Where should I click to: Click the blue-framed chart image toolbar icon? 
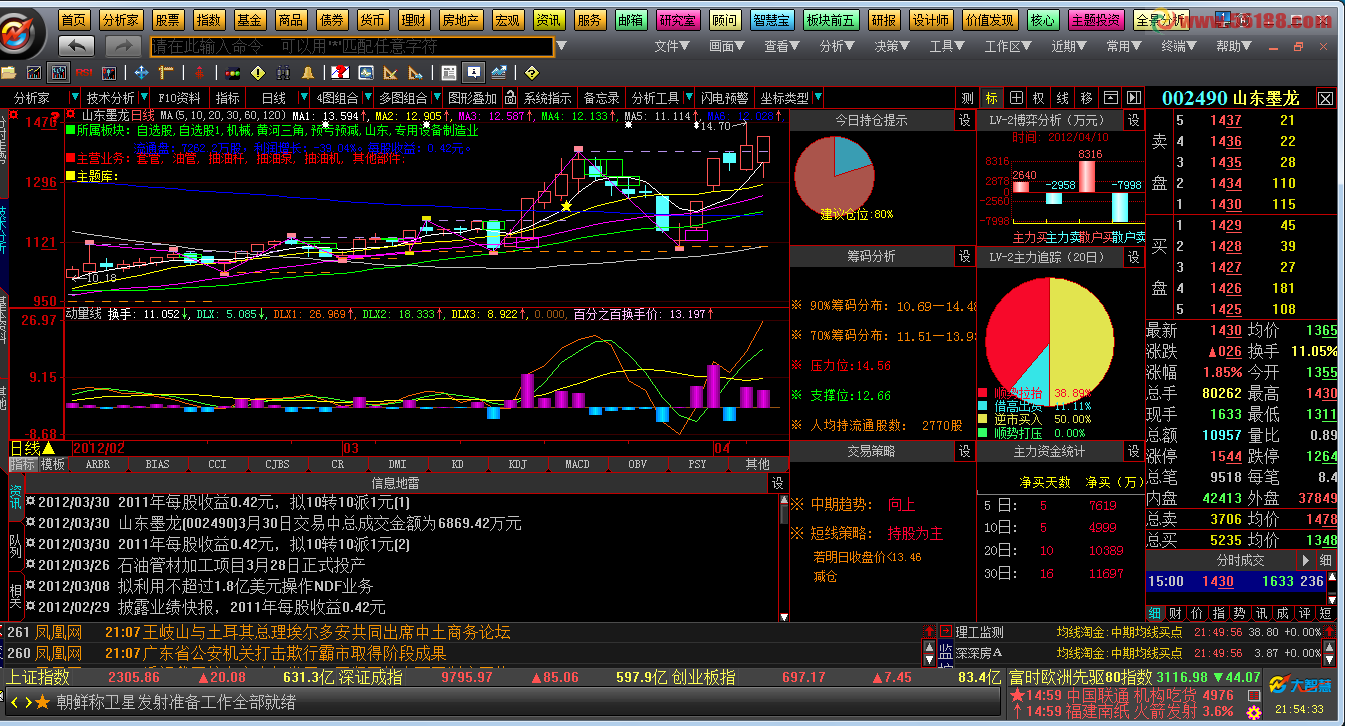tap(366, 72)
